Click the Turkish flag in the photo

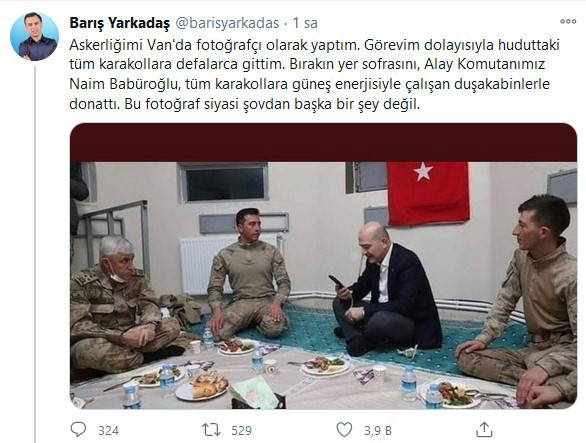coord(428,193)
